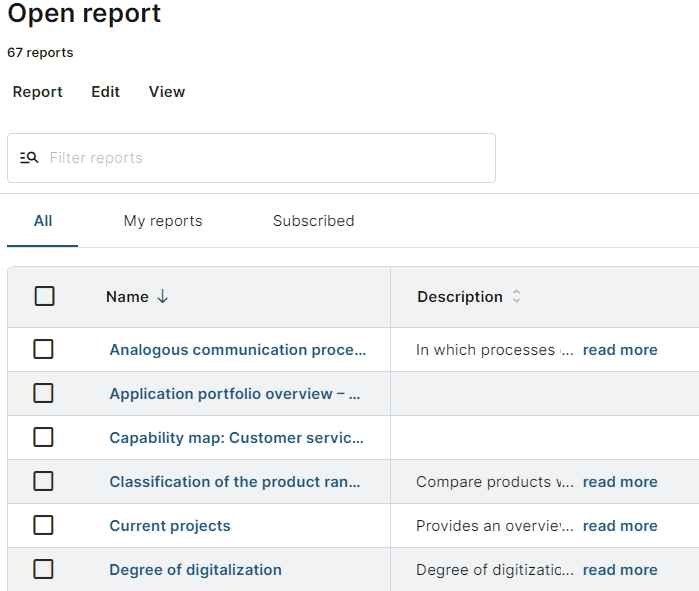
Task: Click the Description column sort icon
Action: (x=516, y=297)
